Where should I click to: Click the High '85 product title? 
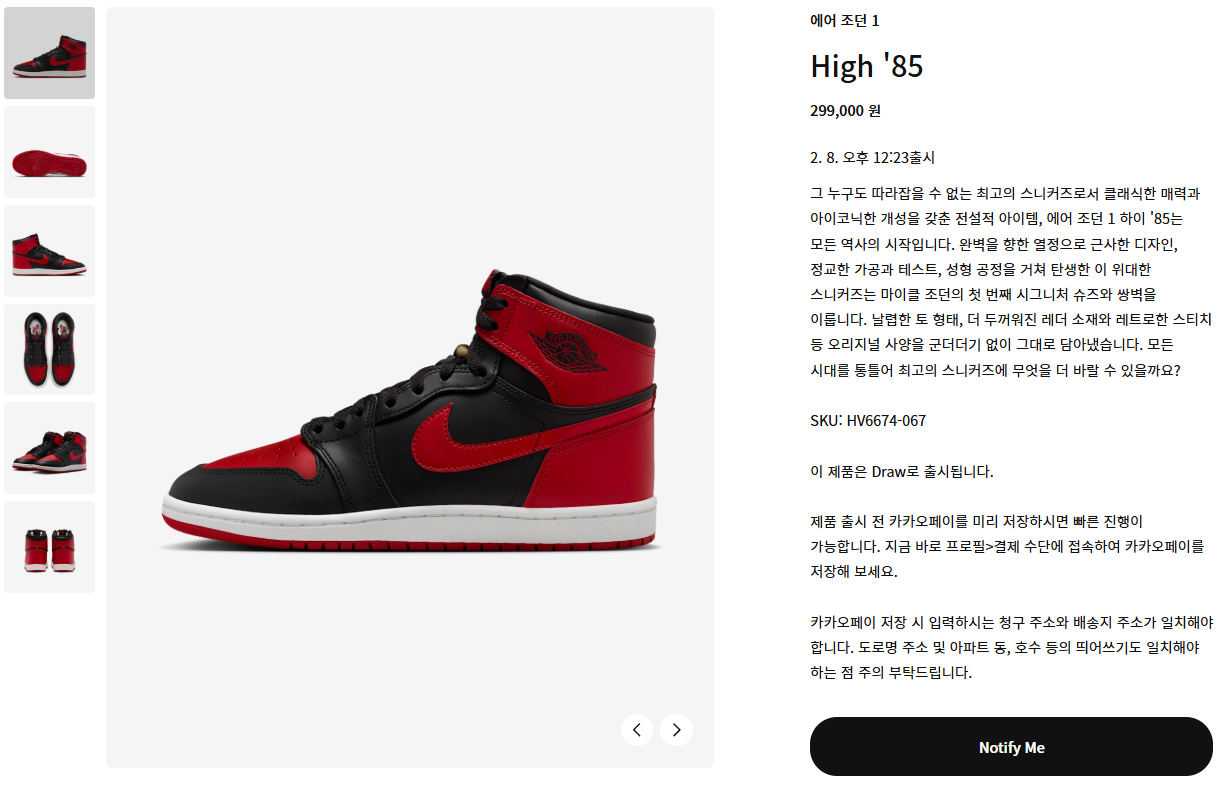(866, 66)
